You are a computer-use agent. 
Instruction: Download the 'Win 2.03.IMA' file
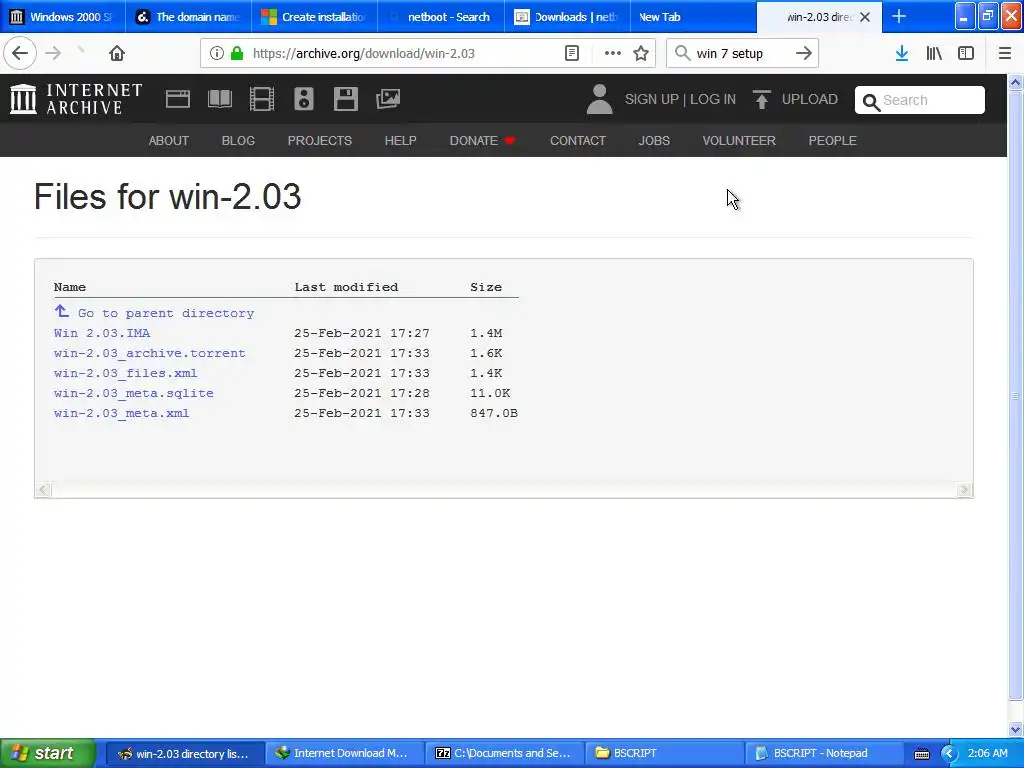102,333
